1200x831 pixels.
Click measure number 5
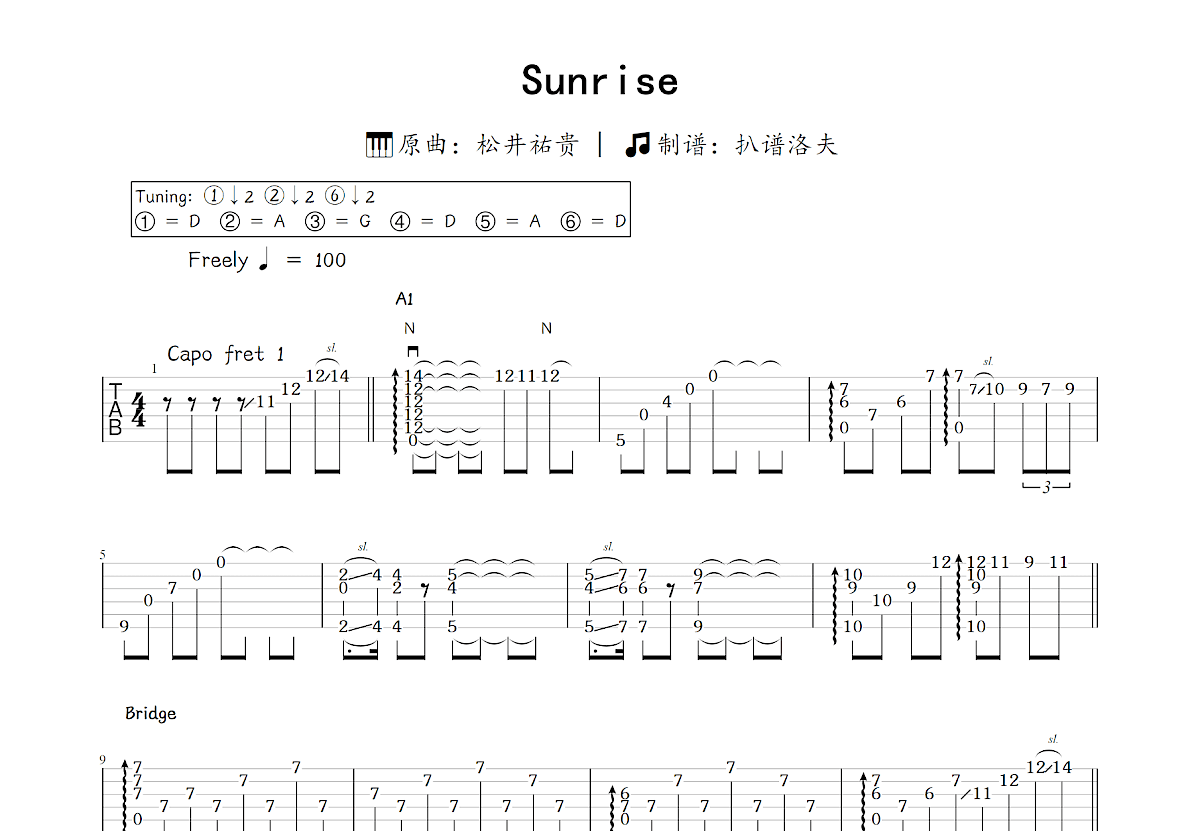[x=102, y=555]
